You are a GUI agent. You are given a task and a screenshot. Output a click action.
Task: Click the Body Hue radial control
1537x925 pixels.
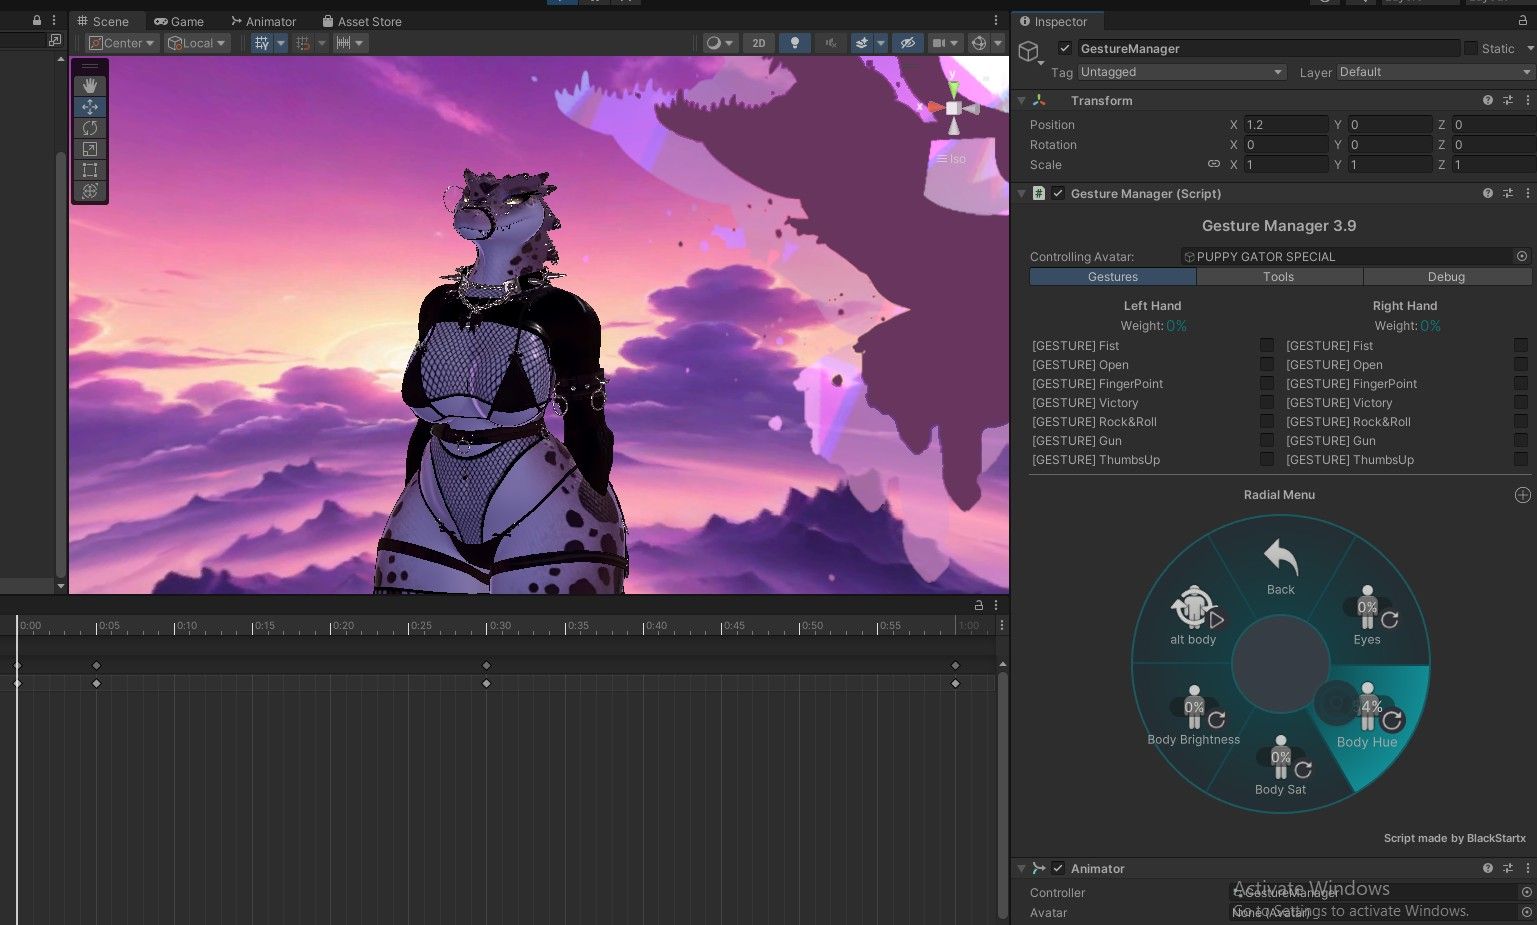coord(1368,716)
